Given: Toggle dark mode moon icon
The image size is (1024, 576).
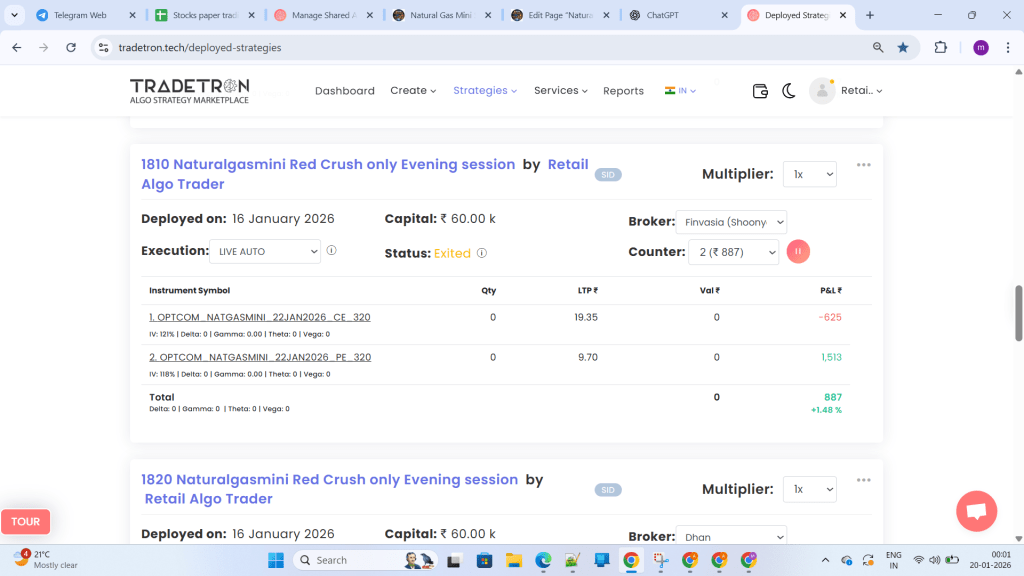Looking at the screenshot, I should pyautogui.click(x=788, y=91).
